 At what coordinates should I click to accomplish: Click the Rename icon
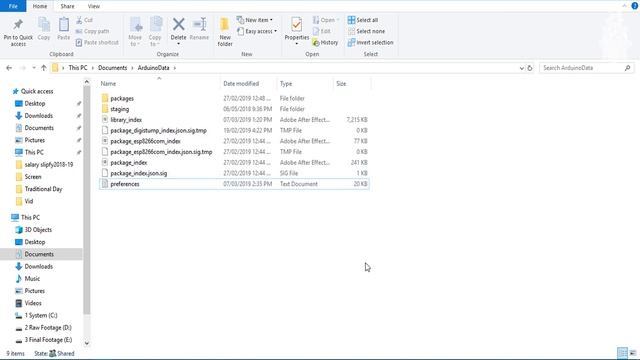click(200, 24)
